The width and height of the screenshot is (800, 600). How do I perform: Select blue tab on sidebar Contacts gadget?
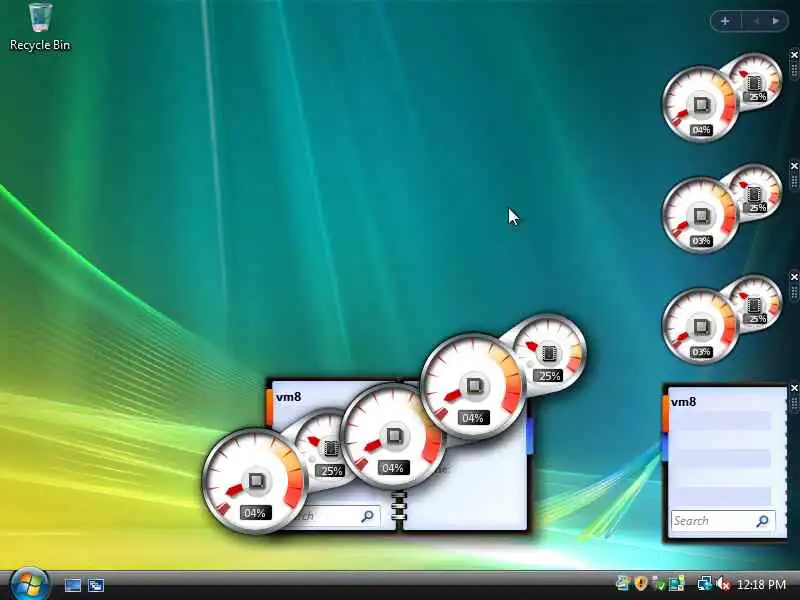tap(665, 446)
